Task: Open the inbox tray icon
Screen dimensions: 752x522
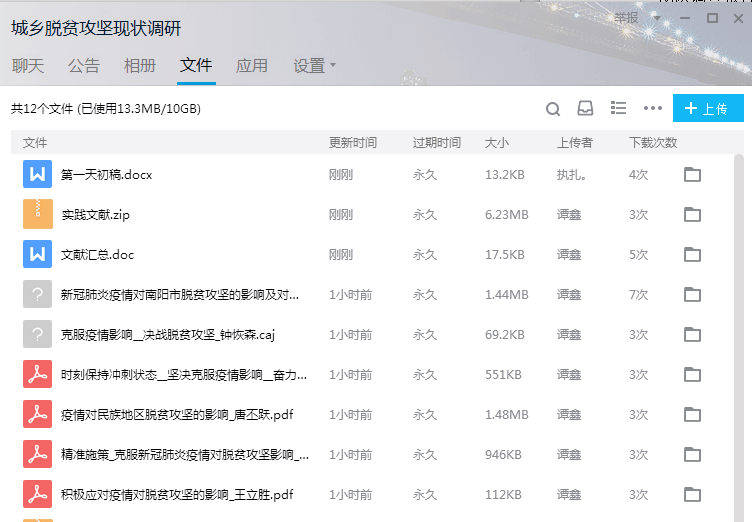Action: (585, 109)
